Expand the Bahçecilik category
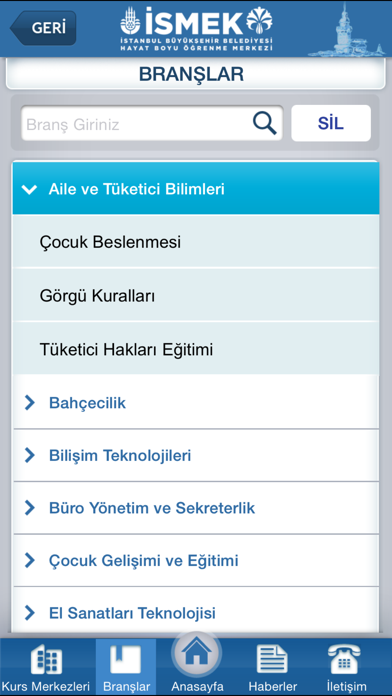The width and height of the screenshot is (392, 696). point(196,403)
